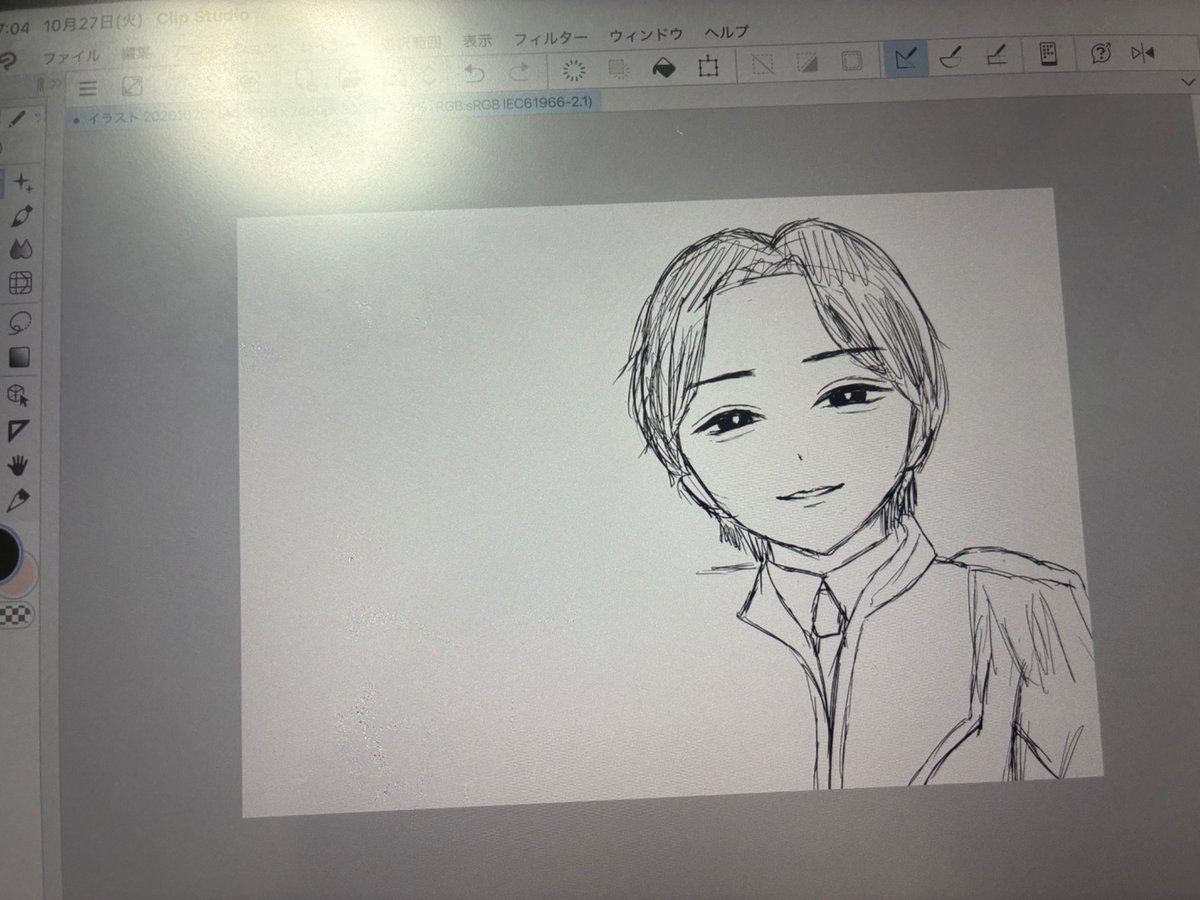Click the Deselect icon
Viewport: 1200px width, 900px height.
(762, 64)
